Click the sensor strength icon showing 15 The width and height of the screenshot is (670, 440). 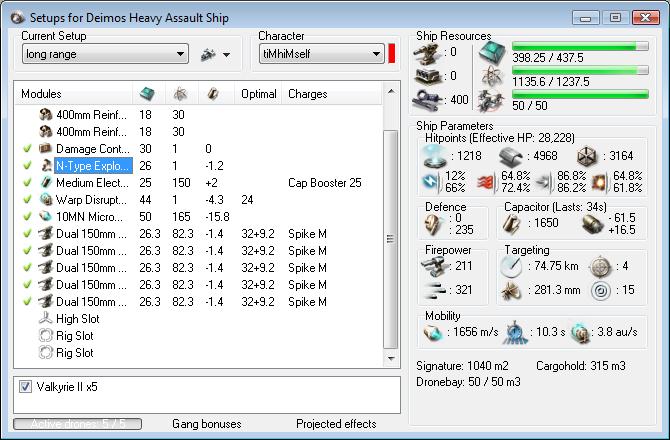600,290
